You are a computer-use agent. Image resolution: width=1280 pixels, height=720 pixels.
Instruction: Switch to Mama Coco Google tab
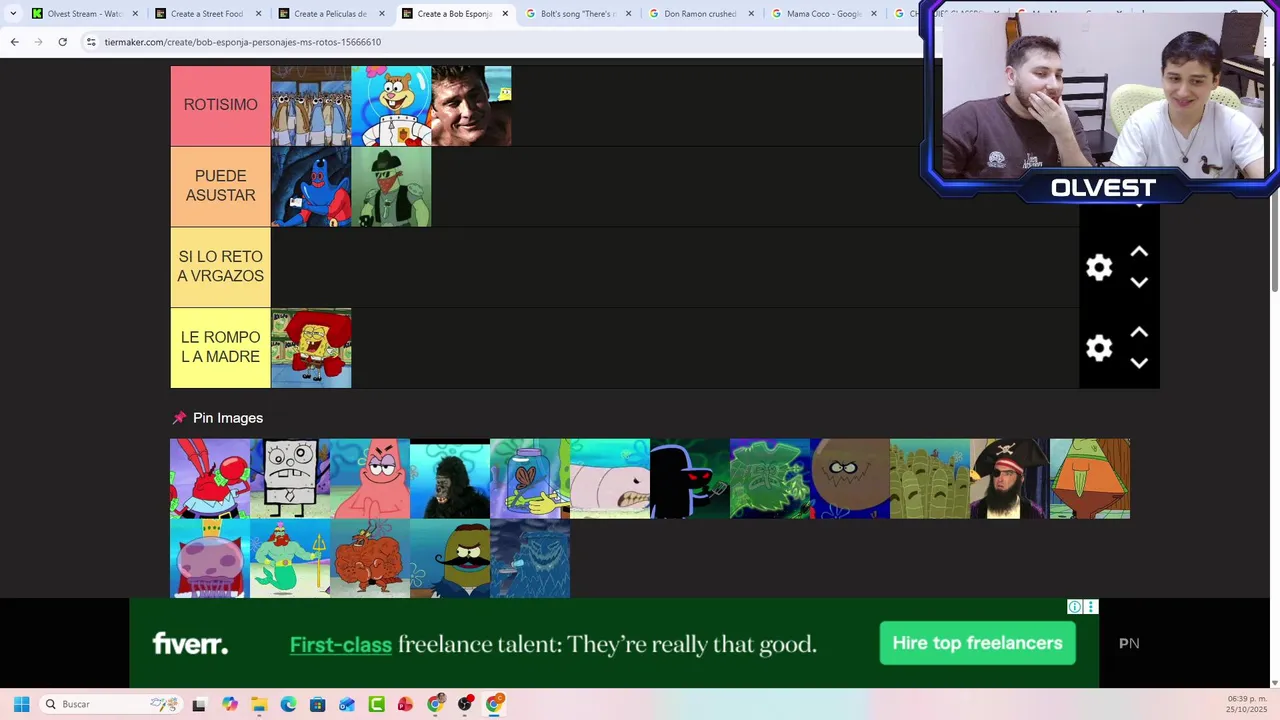[x=824, y=14]
